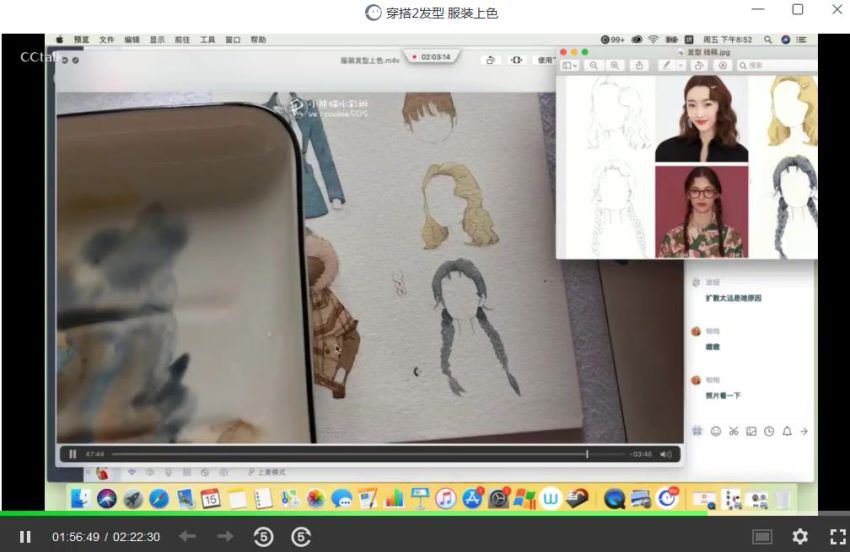Viewport: 850px width, 552px height.
Task: Open the 文件 menu in the menu bar
Action: [107, 40]
